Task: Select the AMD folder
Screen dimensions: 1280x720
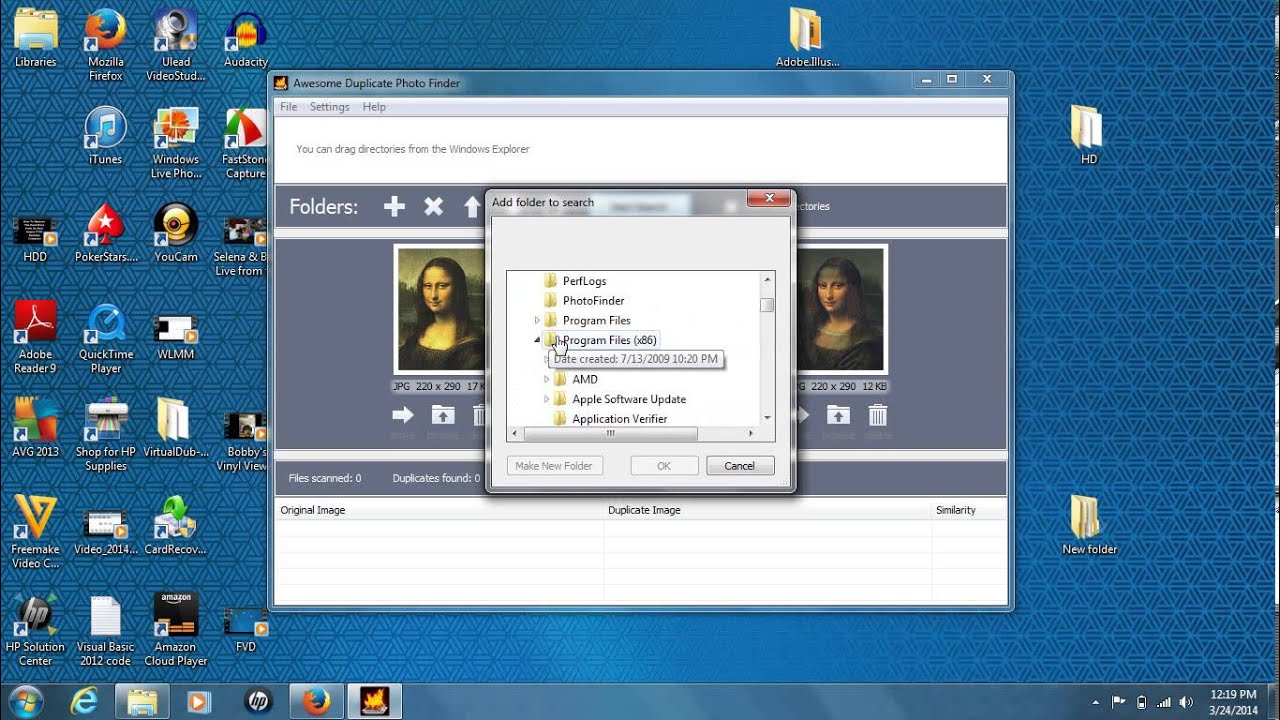Action: [x=585, y=379]
